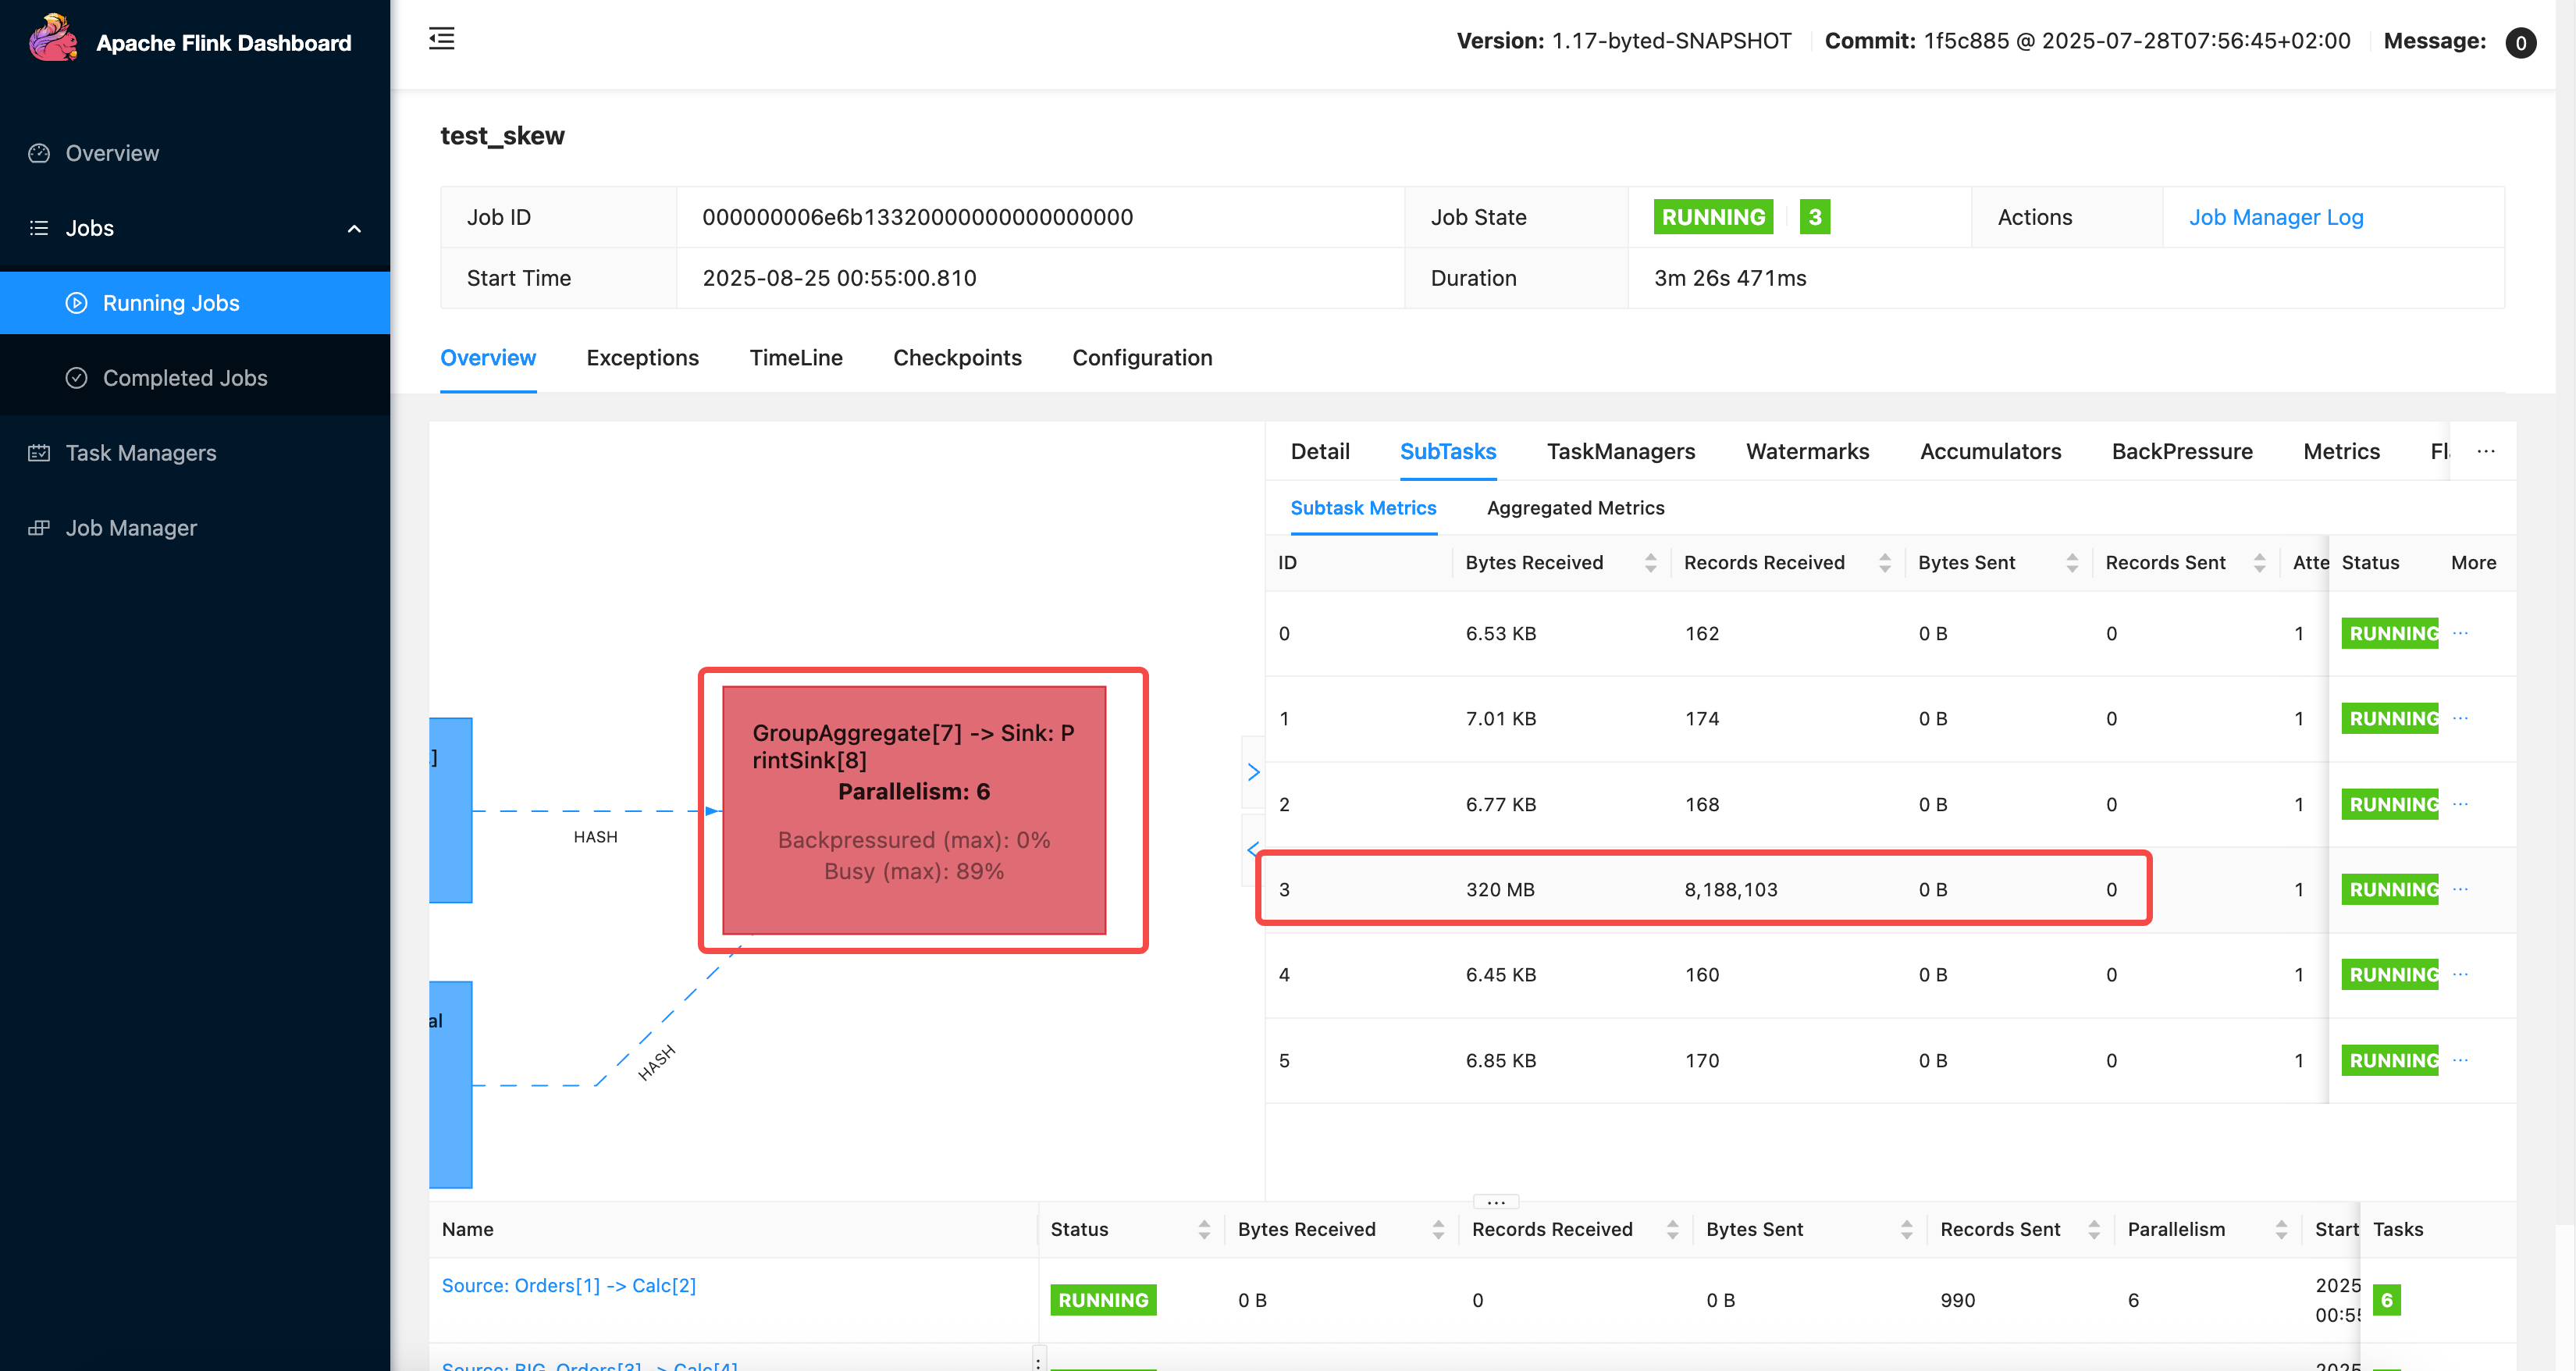Sort subtasks by Bytes Received
The height and width of the screenshot is (1371, 2576).
point(1650,563)
